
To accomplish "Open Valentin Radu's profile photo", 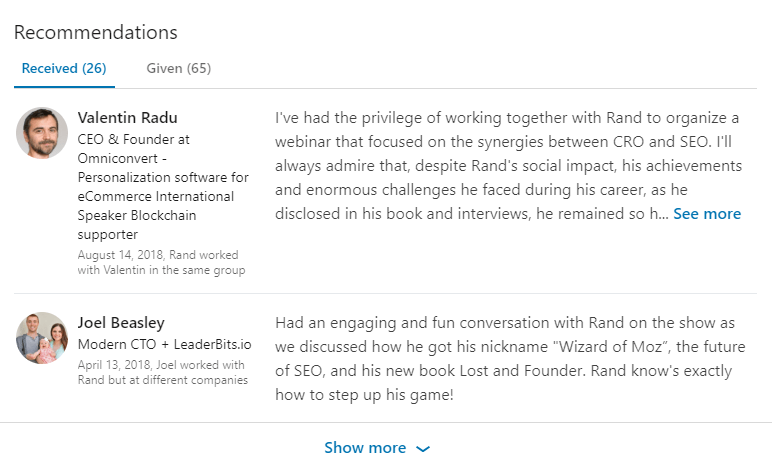I will (42, 133).
